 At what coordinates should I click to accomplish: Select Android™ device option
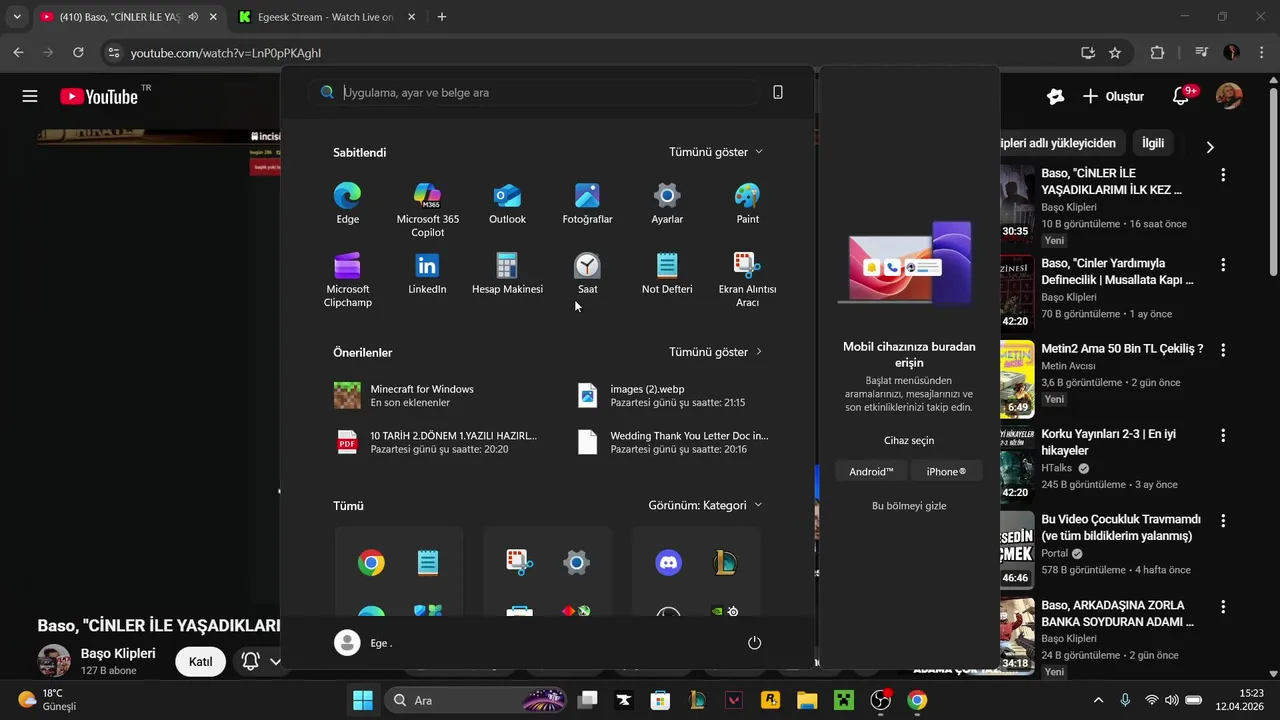point(871,472)
